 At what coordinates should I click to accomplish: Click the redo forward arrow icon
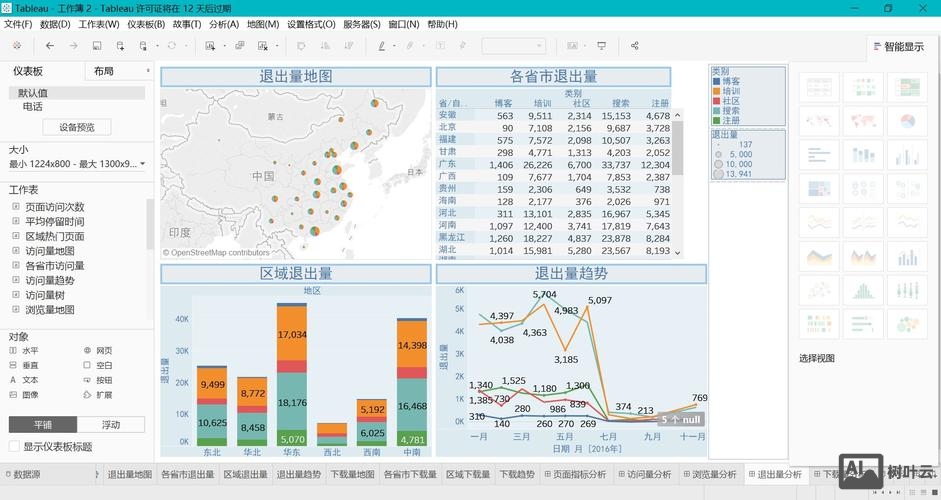point(73,46)
